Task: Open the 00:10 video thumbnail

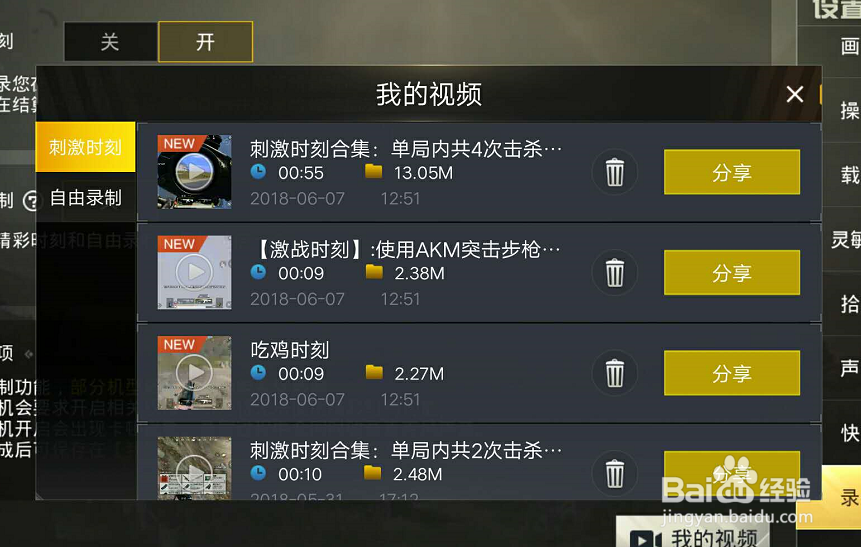Action: coord(194,468)
